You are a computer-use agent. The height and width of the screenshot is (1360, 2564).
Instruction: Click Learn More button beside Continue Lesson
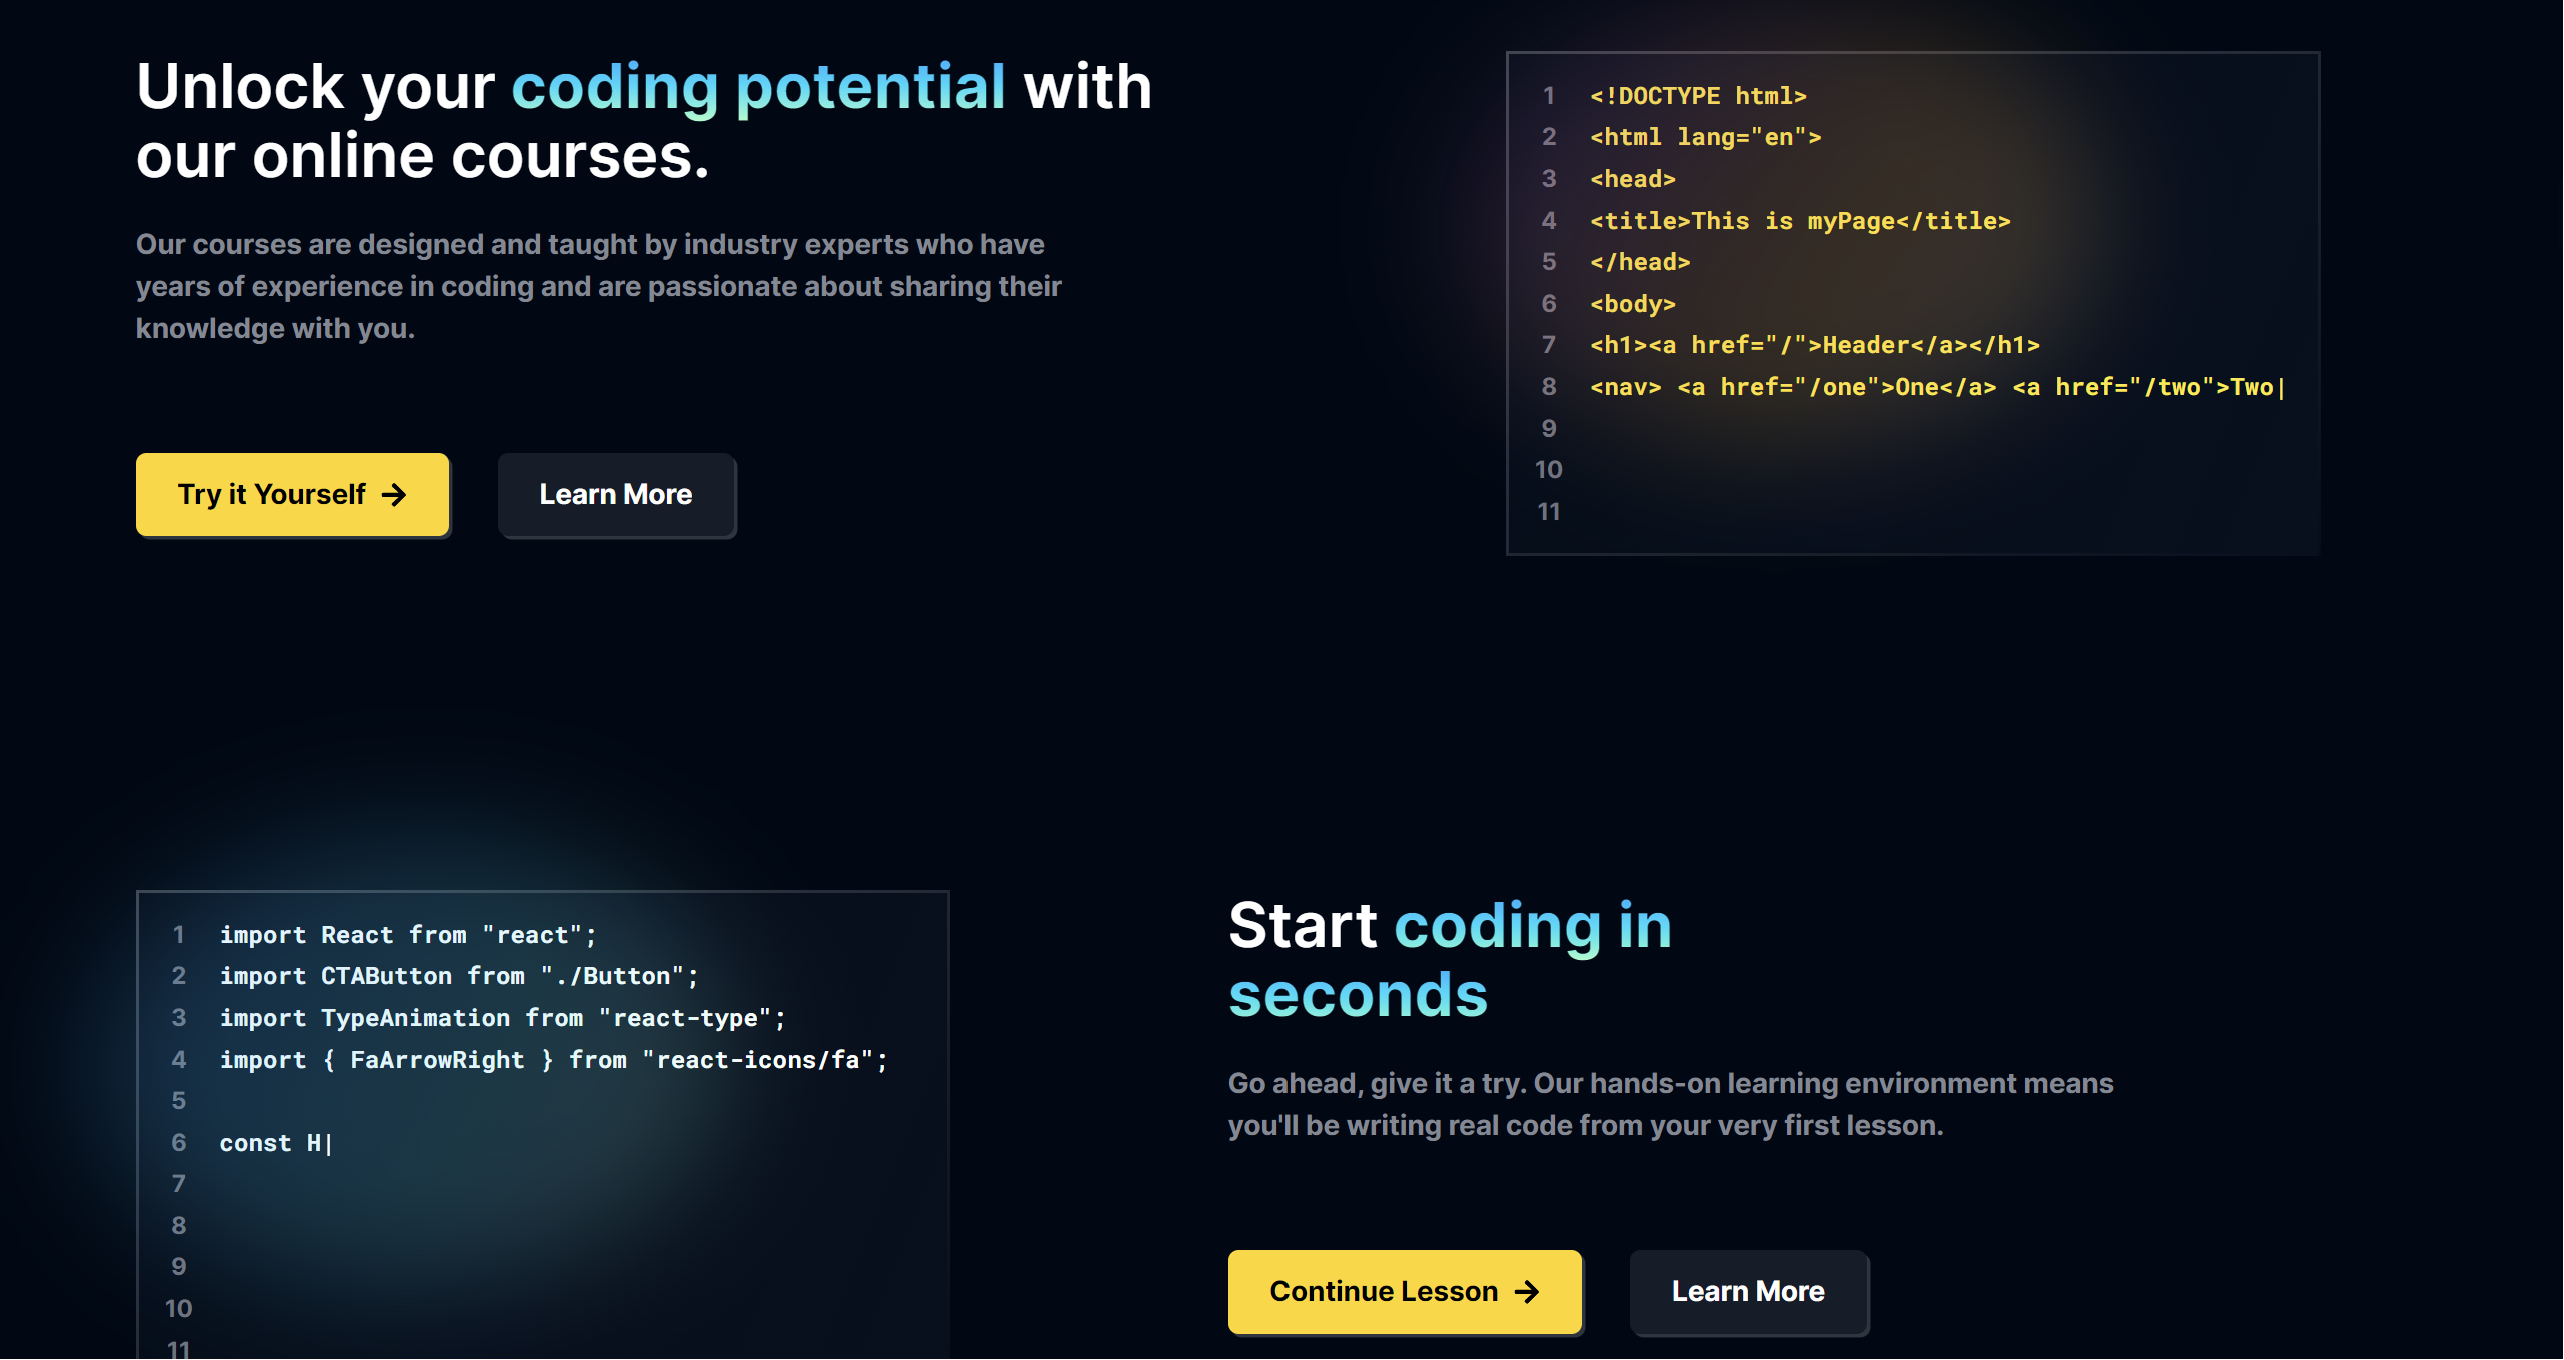(x=1748, y=1292)
